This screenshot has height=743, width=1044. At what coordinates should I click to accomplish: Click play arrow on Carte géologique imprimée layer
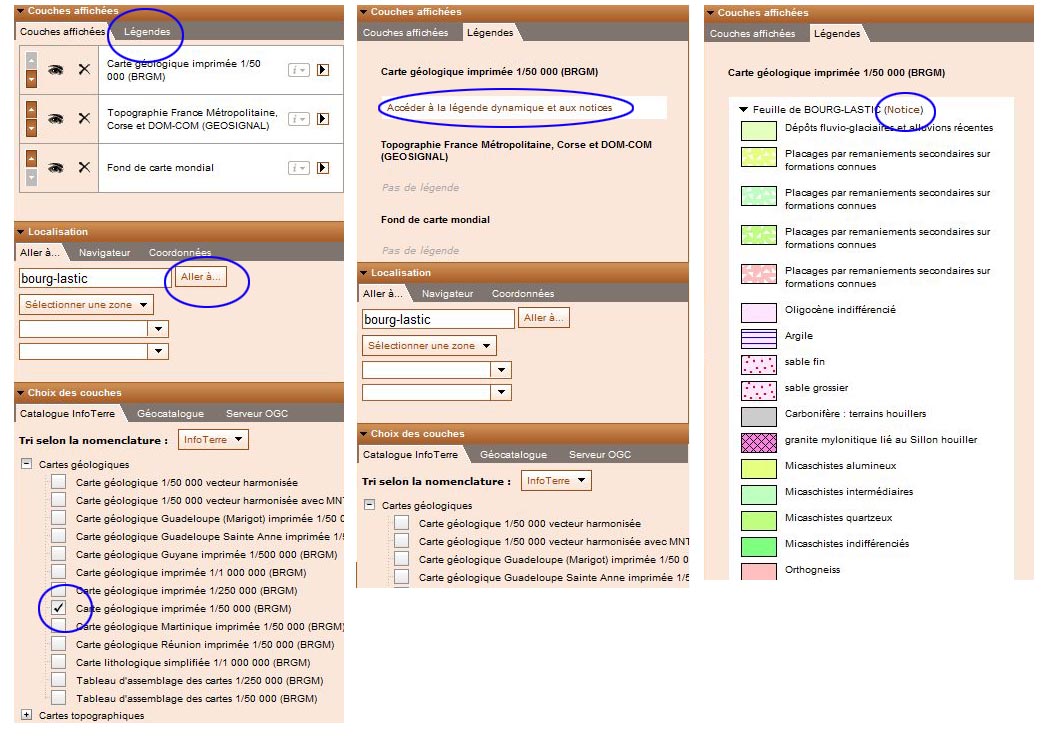[x=323, y=69]
